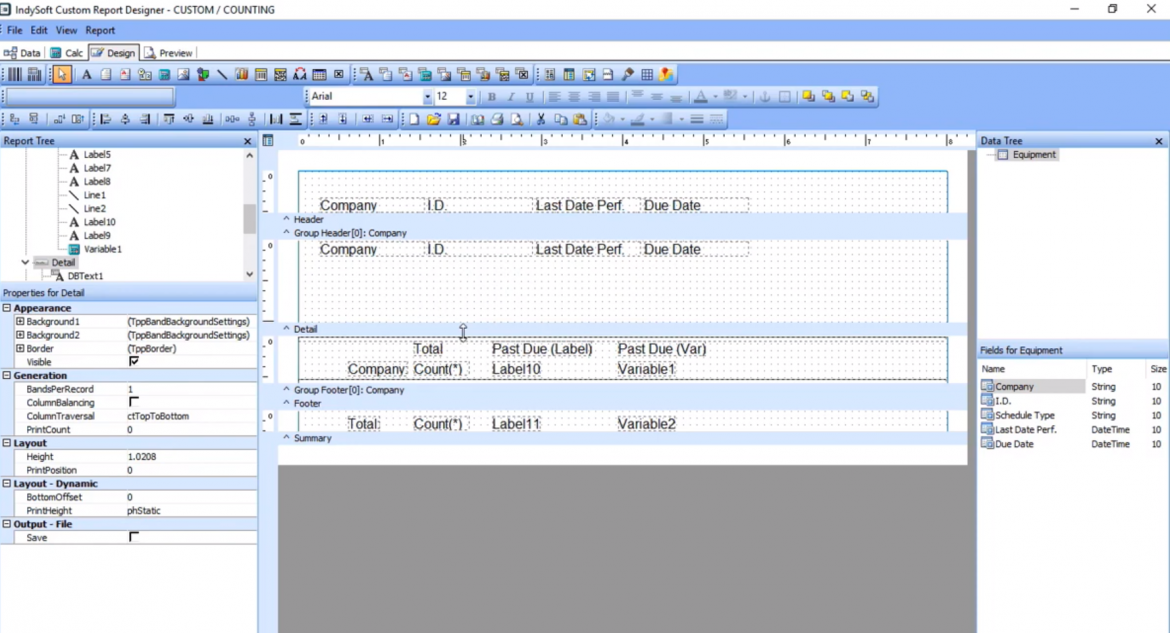
Task: Click the Paste icon on toolbar
Action: [580, 118]
